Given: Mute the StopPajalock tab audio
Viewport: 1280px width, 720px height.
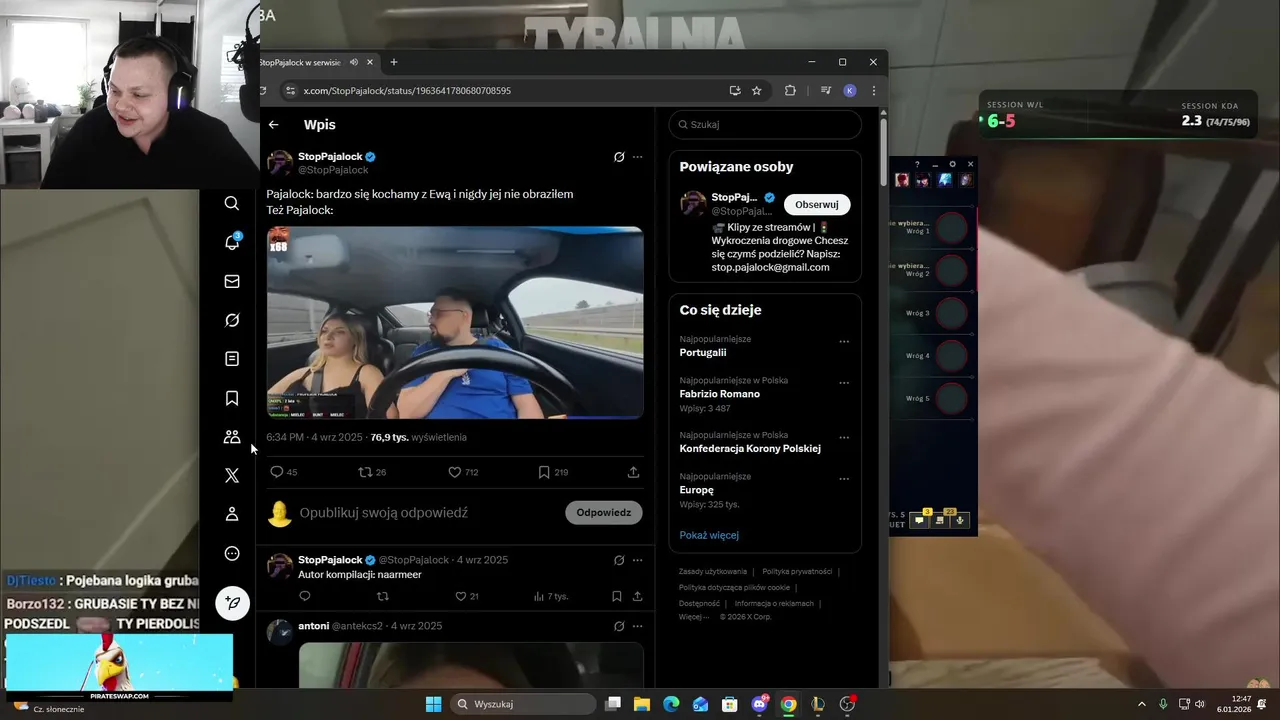Looking at the screenshot, I should pos(354,62).
